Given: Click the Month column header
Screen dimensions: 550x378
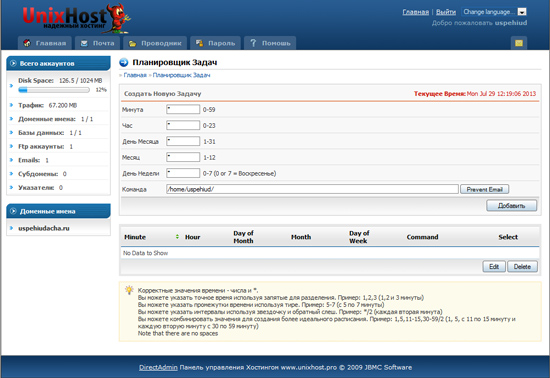Looking at the screenshot, I should click(301, 237).
